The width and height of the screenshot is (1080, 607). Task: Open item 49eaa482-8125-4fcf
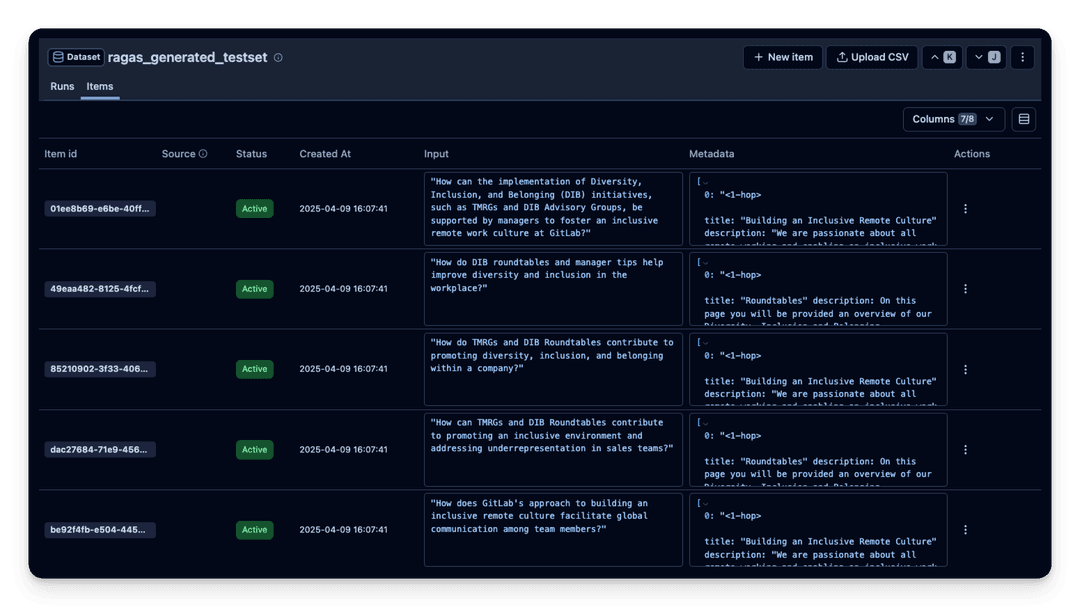100,289
